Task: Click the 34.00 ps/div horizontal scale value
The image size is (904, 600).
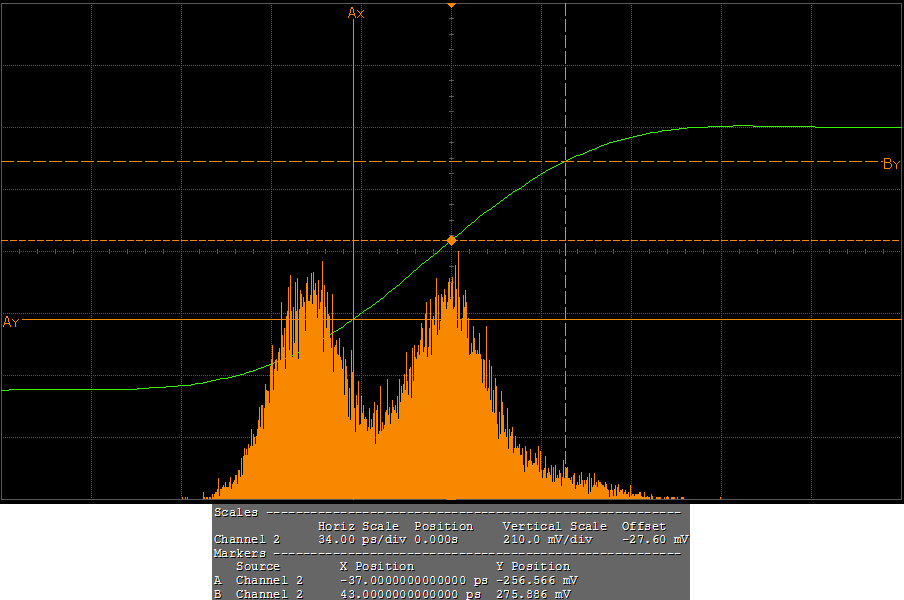Action: pyautogui.click(x=358, y=539)
